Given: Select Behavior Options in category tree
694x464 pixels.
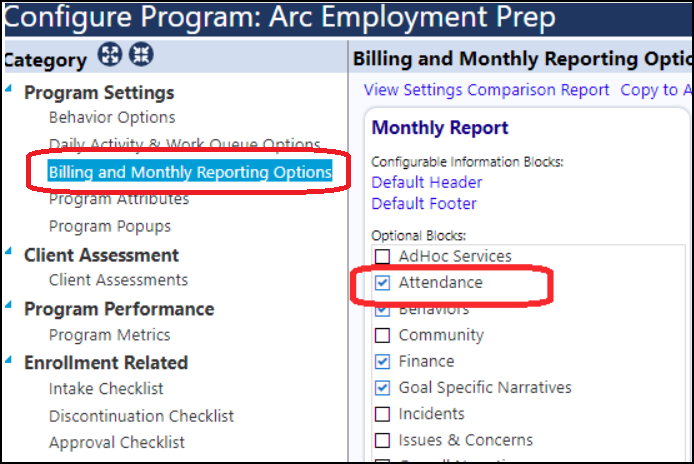Looking at the screenshot, I should (112, 117).
